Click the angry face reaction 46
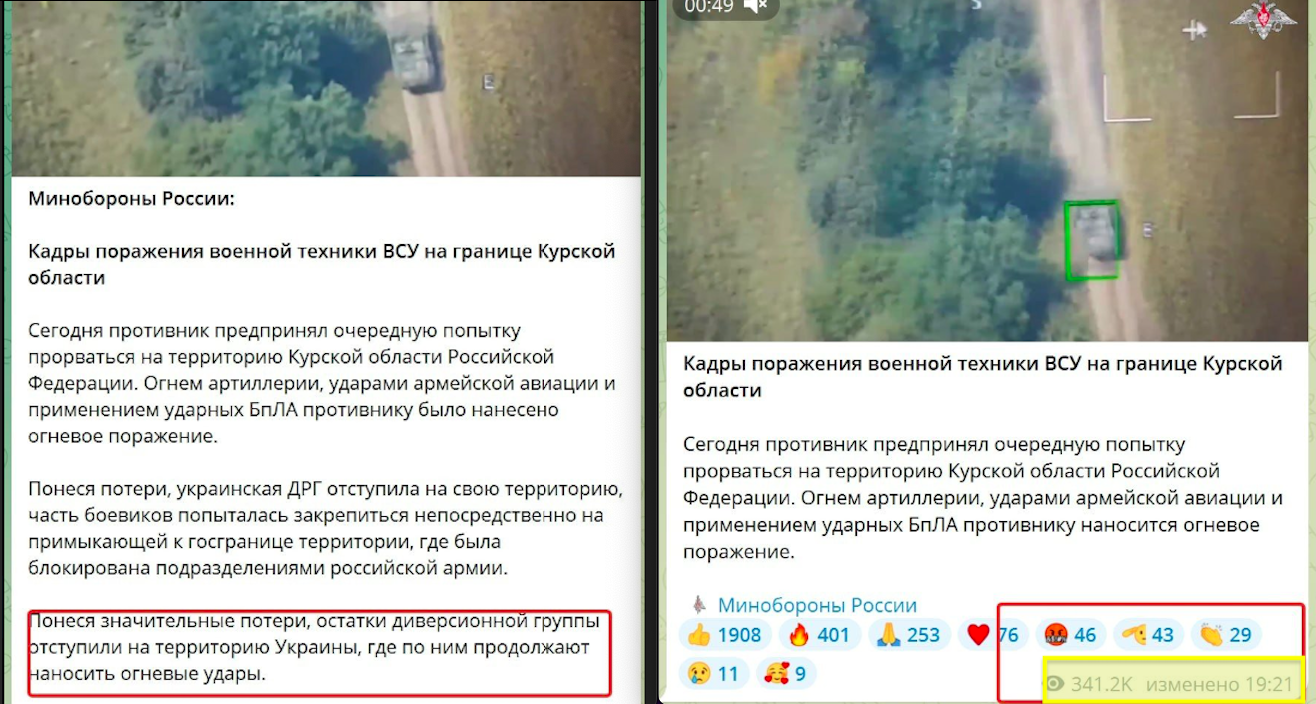The width and height of the screenshot is (1316, 704). pyautogui.click(x=1070, y=635)
